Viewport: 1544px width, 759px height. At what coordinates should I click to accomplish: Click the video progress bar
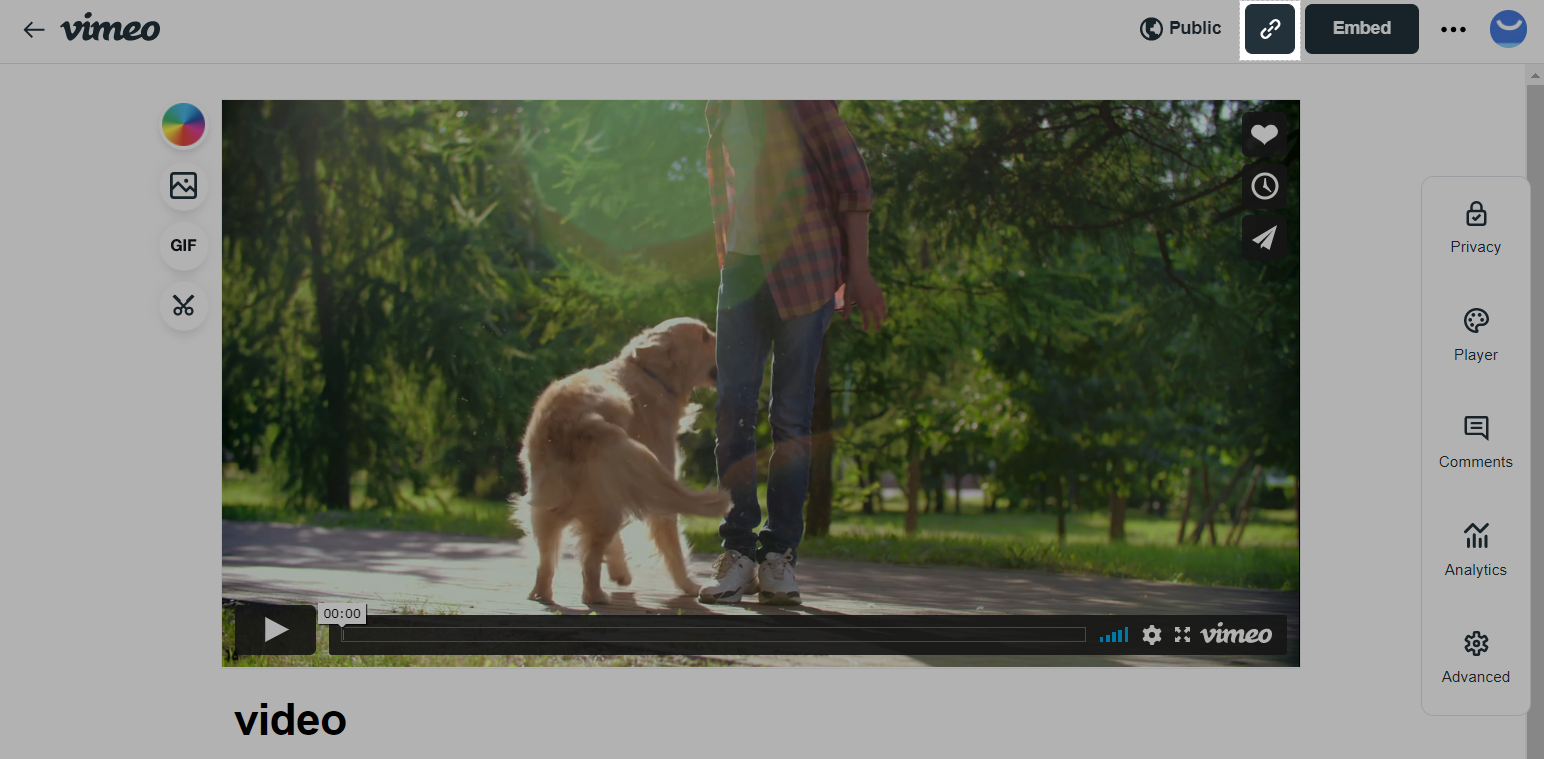coord(713,635)
